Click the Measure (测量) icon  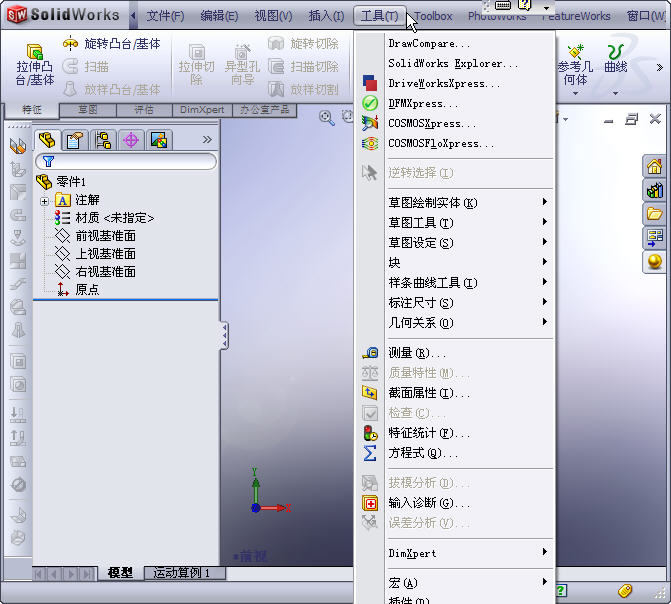coord(370,353)
